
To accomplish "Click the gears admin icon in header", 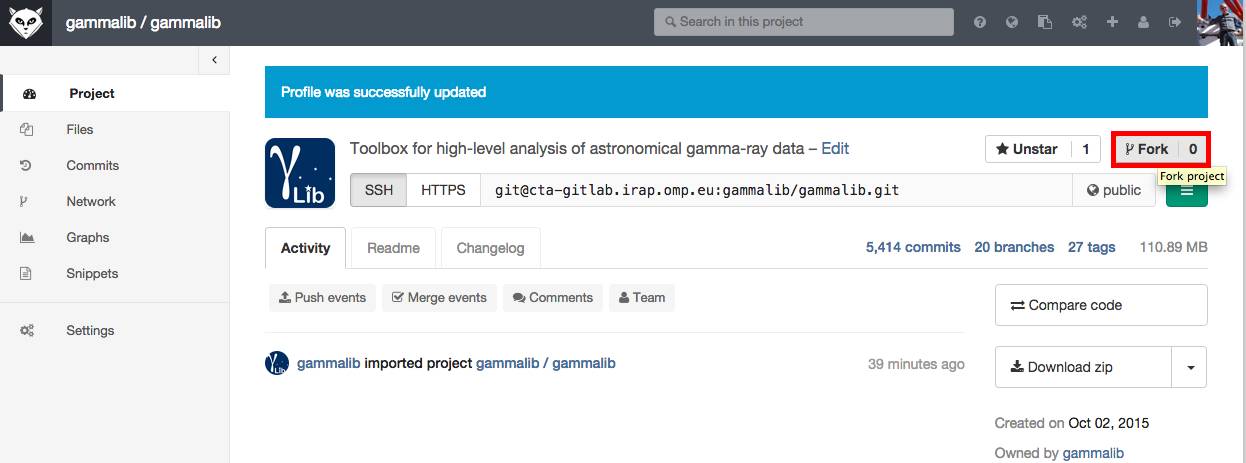I will [1079, 22].
